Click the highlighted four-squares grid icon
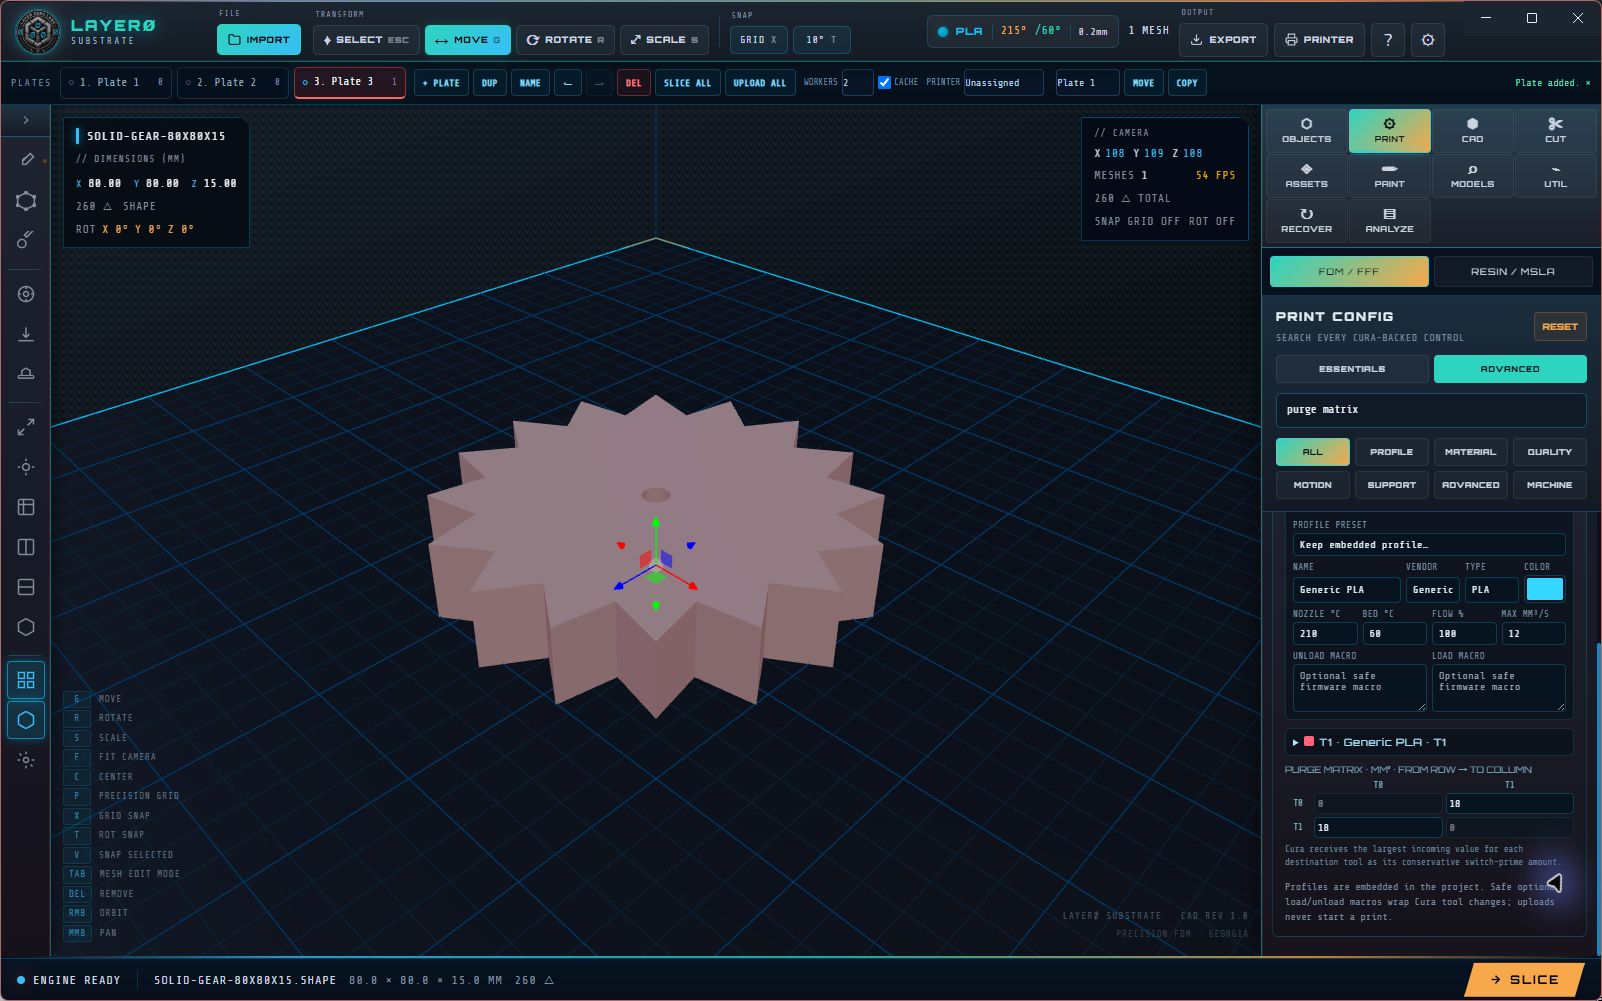This screenshot has width=1602, height=1001. tap(26, 680)
